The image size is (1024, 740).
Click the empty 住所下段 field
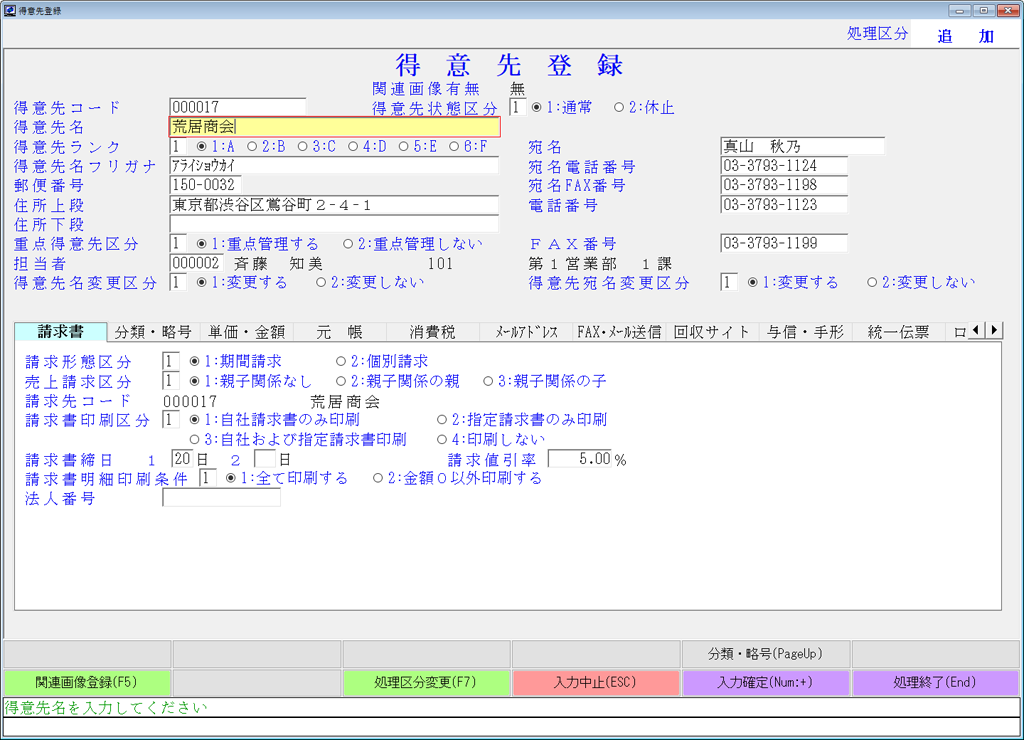334,224
